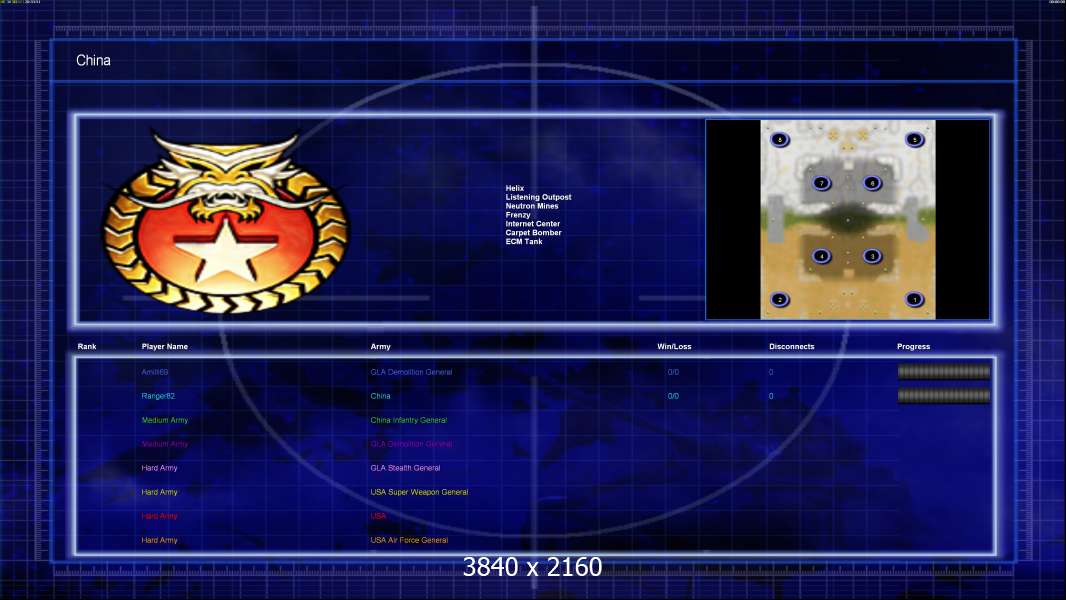Click the progress bar in the Ranger82 row

(944, 395)
